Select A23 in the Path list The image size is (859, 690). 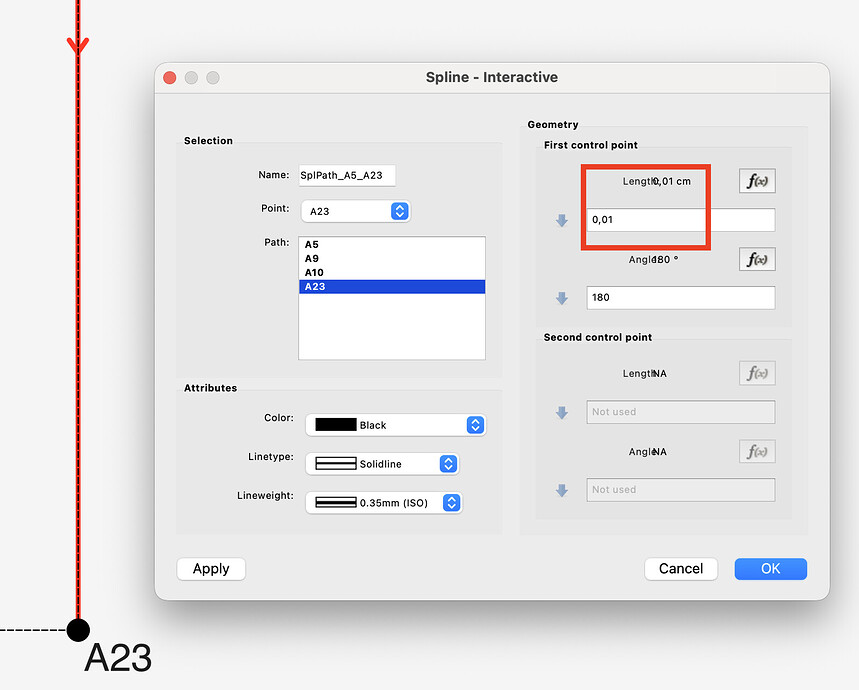[x=392, y=286]
